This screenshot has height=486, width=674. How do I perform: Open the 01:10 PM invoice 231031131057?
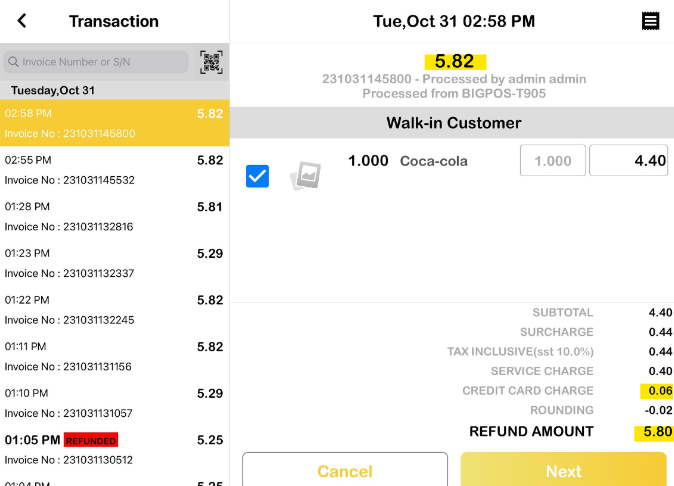(x=114, y=403)
